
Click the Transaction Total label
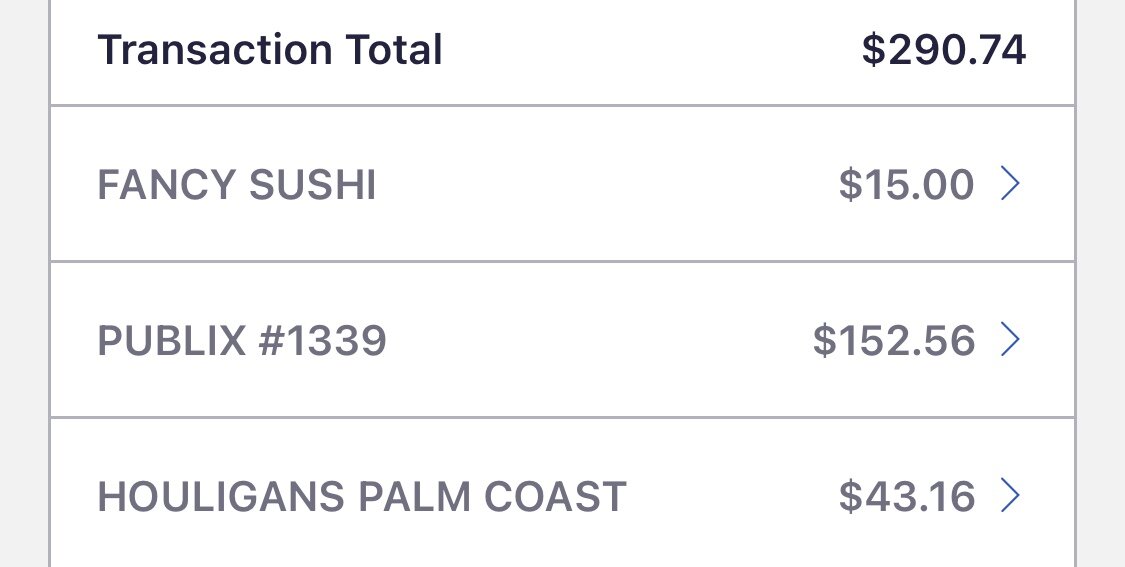[270, 50]
